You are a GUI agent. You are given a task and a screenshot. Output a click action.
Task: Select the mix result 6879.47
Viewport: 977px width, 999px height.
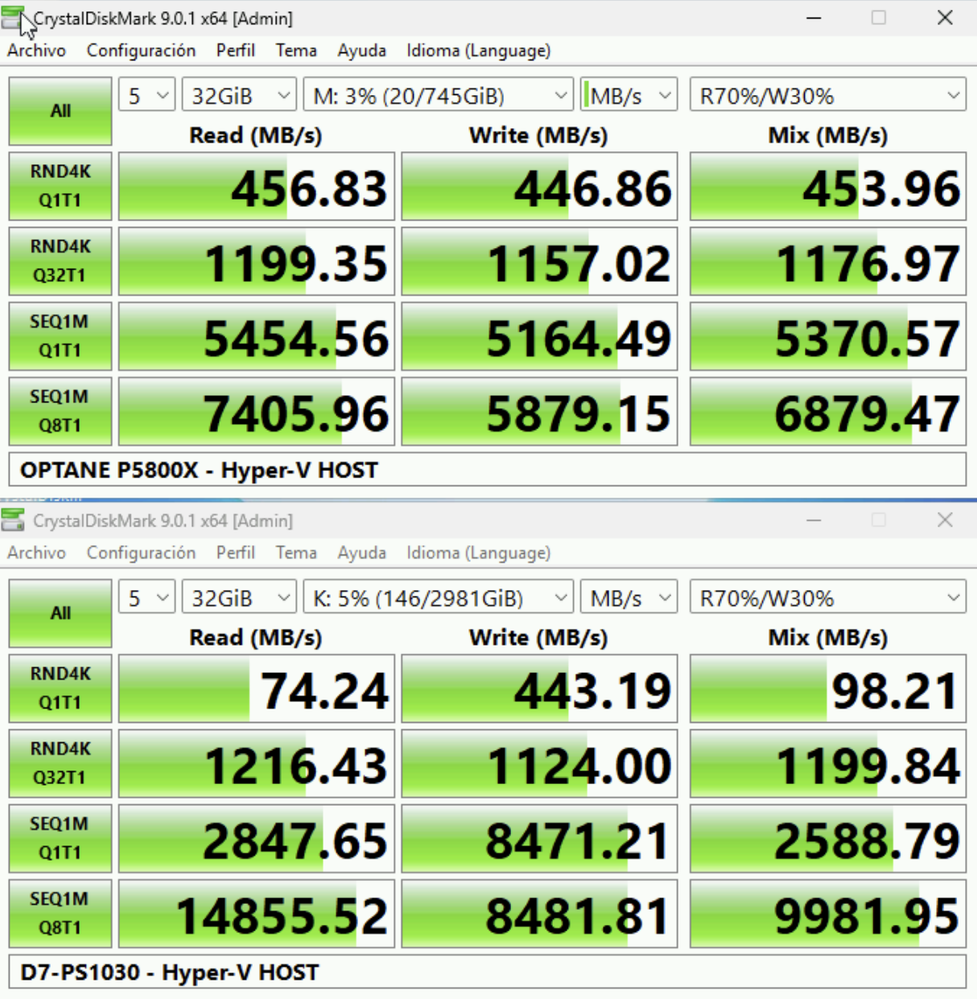click(828, 412)
